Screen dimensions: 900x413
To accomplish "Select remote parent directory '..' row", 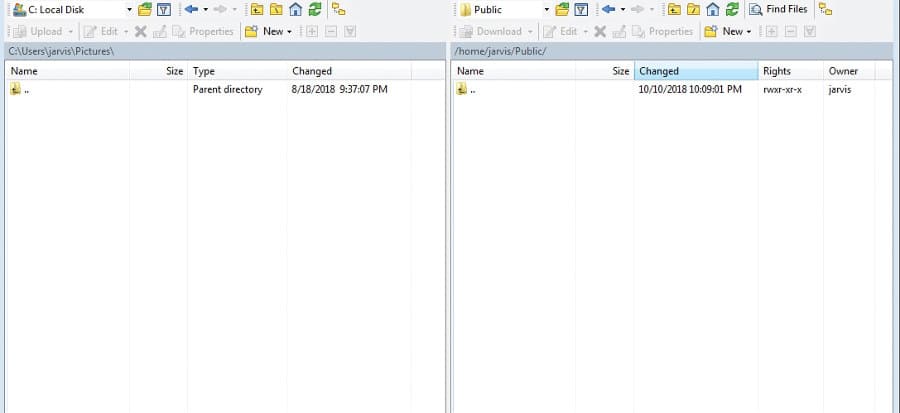I will 664,89.
